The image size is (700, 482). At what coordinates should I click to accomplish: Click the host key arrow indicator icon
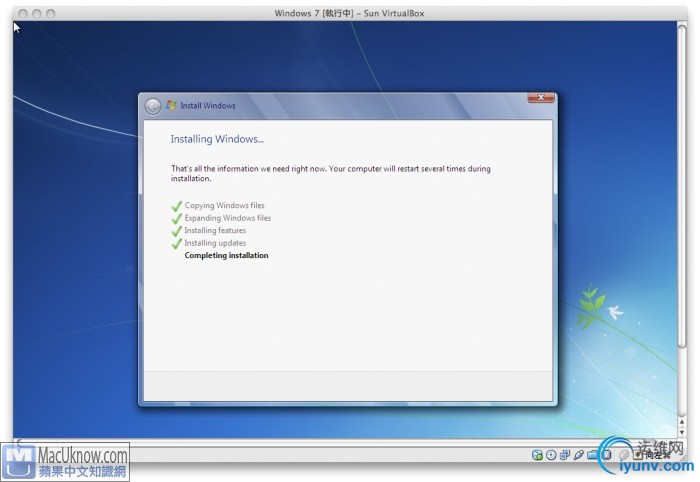(638, 455)
